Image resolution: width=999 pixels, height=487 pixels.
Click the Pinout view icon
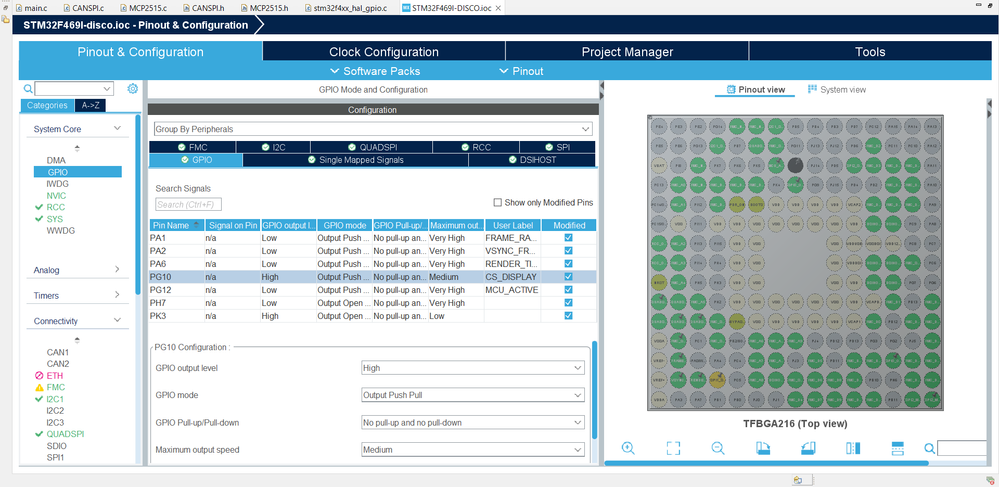click(x=731, y=89)
